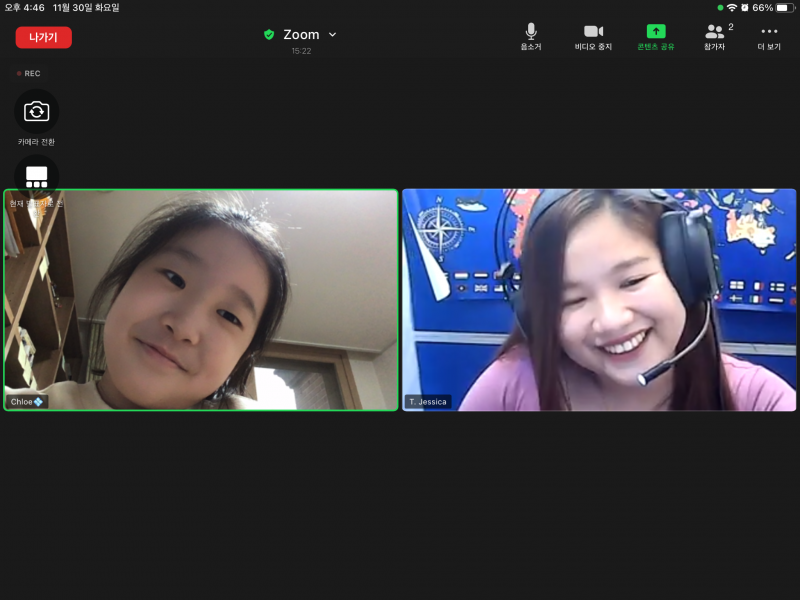
Task: Tap the meeting timer showing 15:22
Action: point(301,51)
